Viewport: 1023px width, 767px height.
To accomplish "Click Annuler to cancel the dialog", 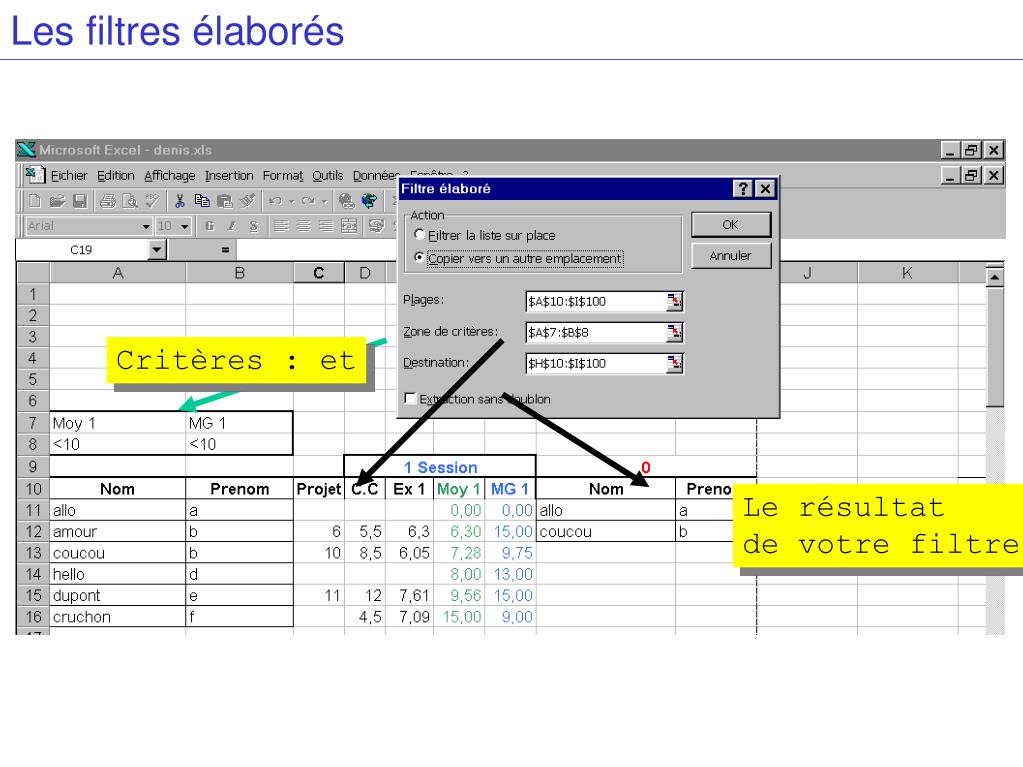I will (x=731, y=256).
